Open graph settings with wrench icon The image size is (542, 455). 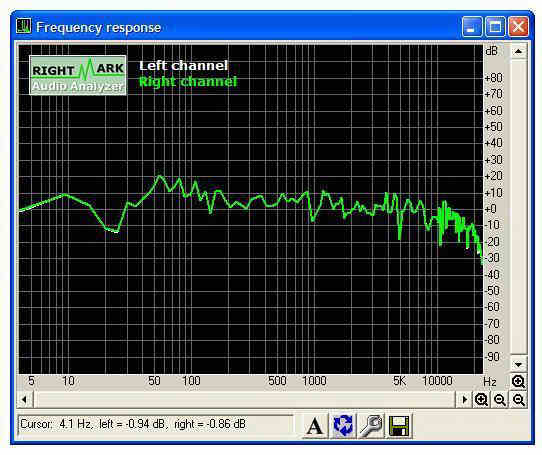pyautogui.click(x=371, y=426)
